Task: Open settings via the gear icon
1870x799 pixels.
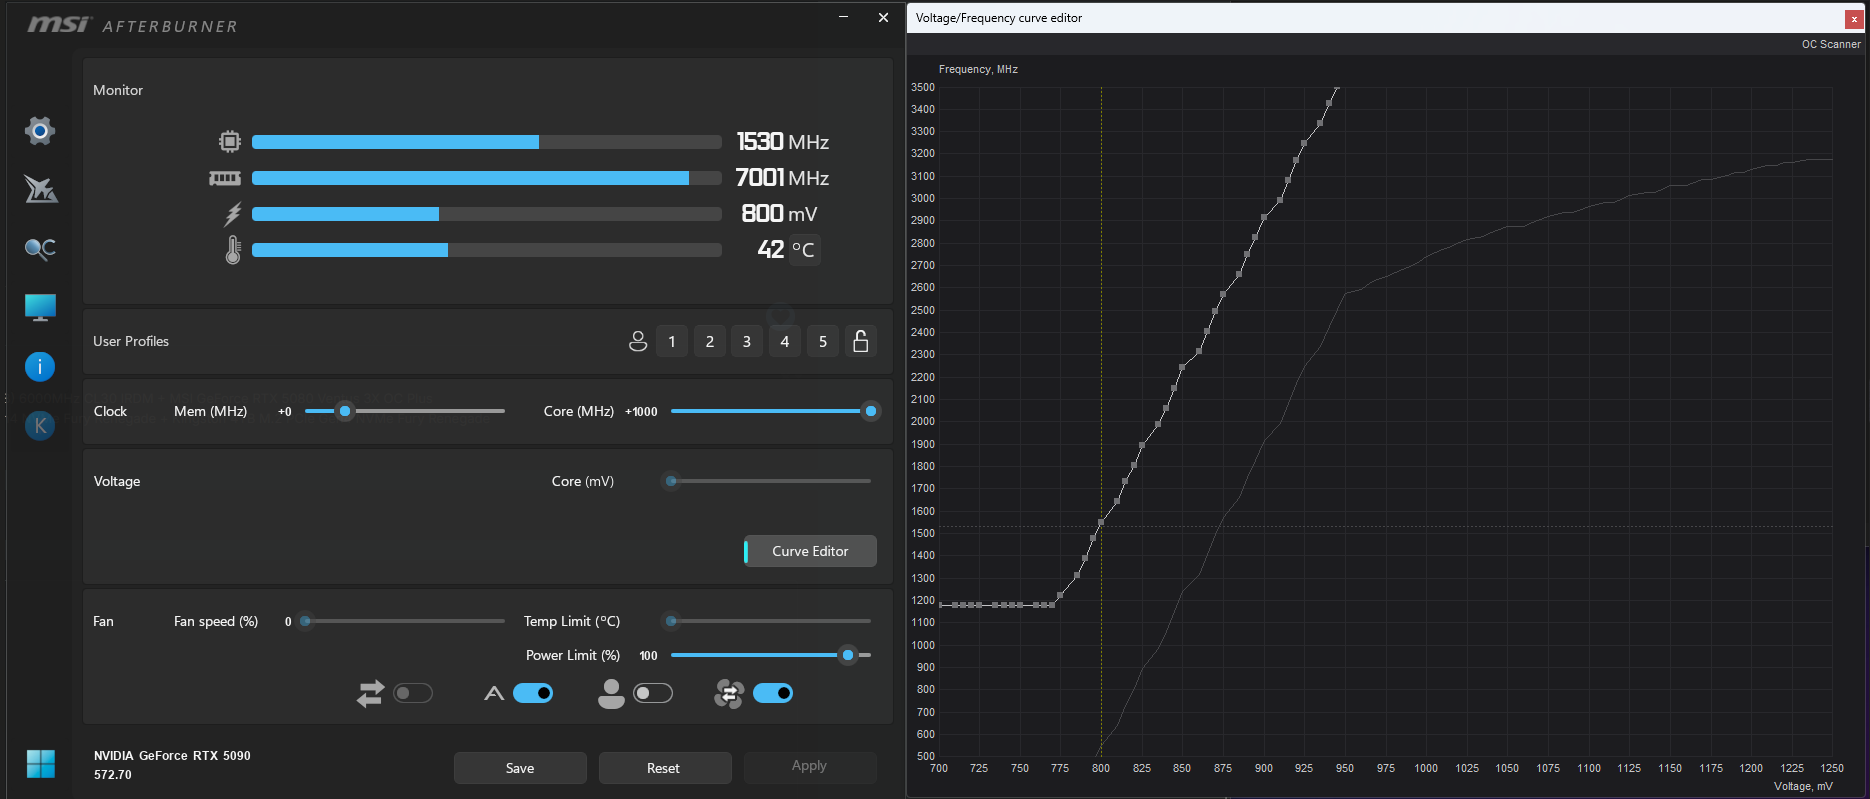Action: coord(40,131)
